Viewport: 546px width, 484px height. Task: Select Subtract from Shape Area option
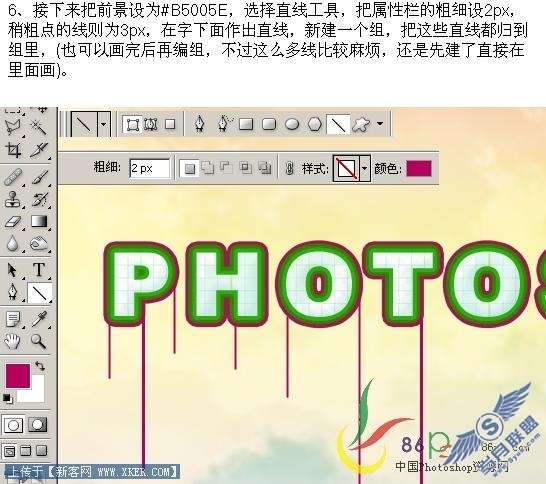pyautogui.click(x=226, y=168)
